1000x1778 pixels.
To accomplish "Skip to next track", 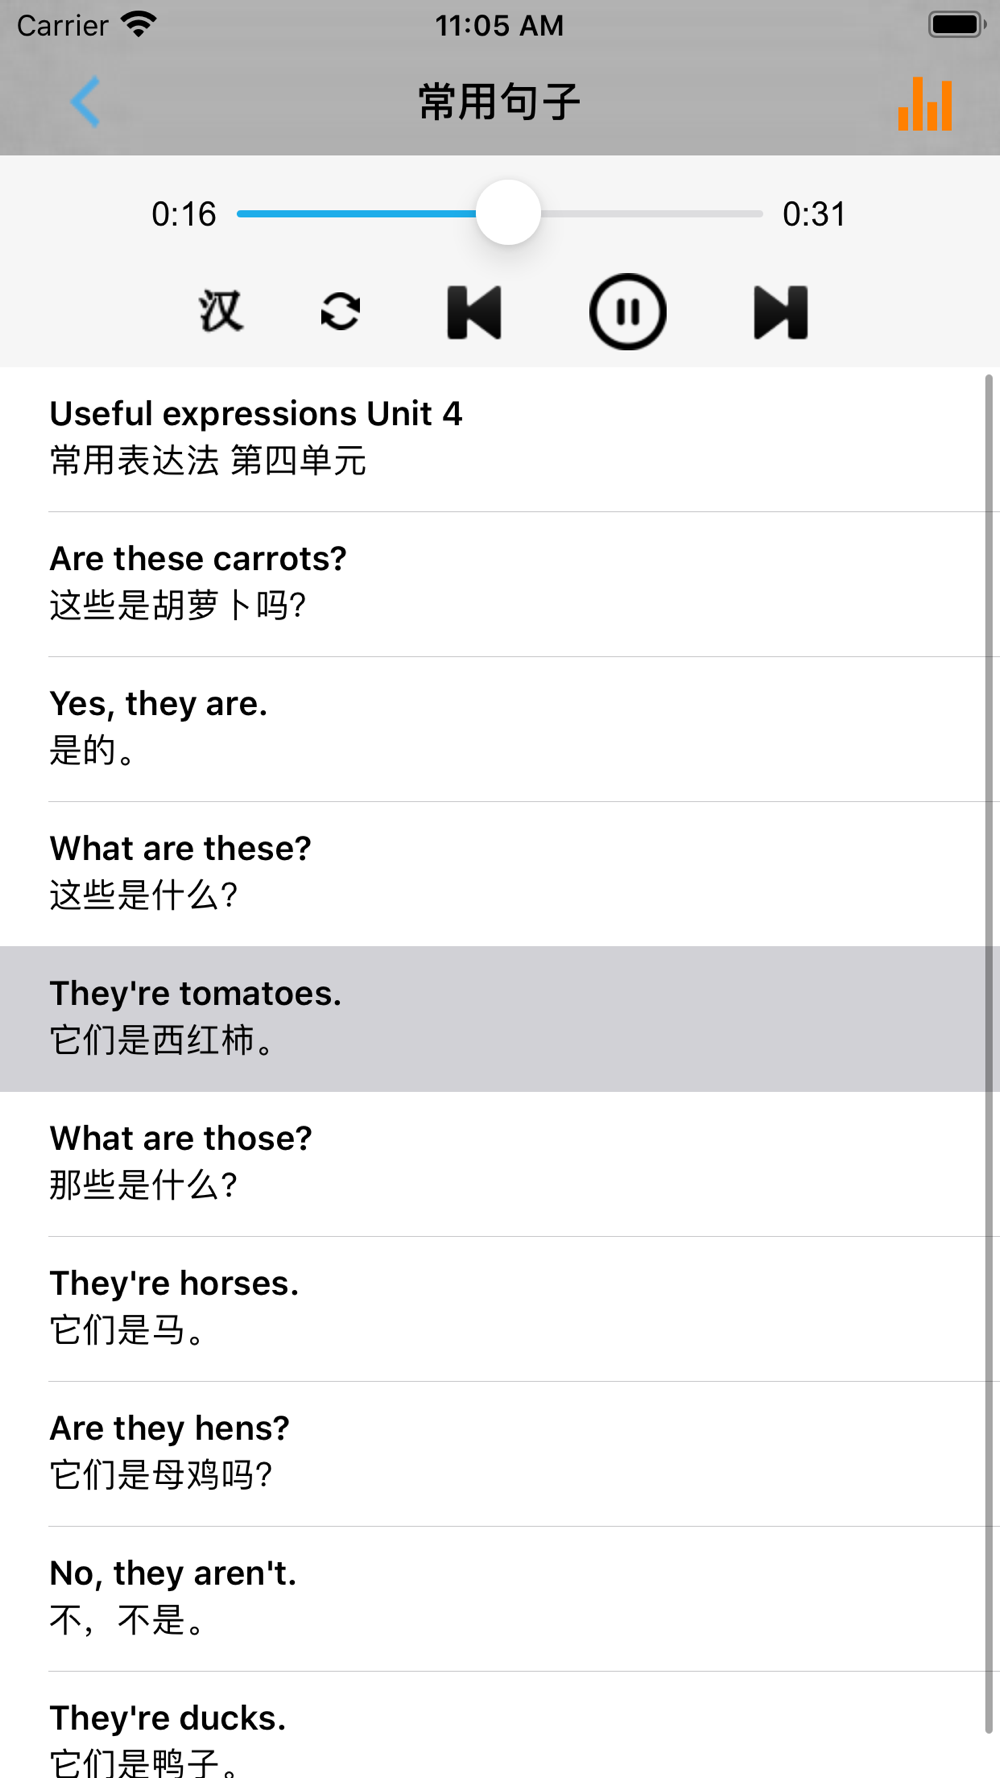I will (x=780, y=312).
